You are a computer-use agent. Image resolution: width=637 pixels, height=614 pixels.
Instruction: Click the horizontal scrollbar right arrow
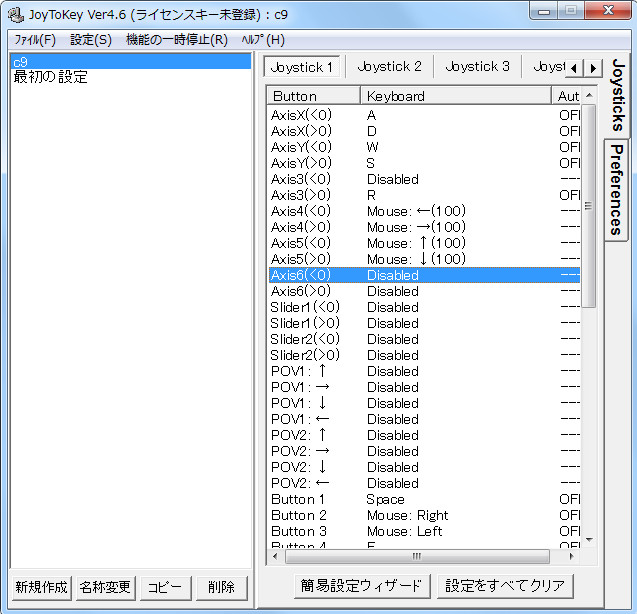[571, 556]
